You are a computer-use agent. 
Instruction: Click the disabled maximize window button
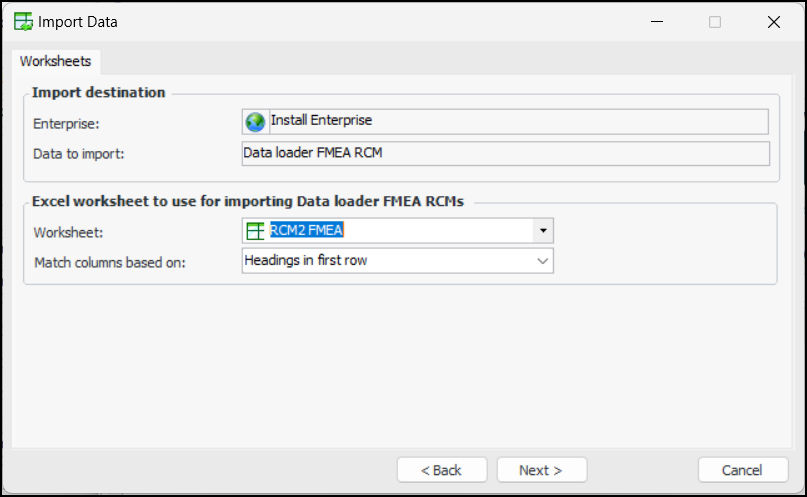point(715,21)
